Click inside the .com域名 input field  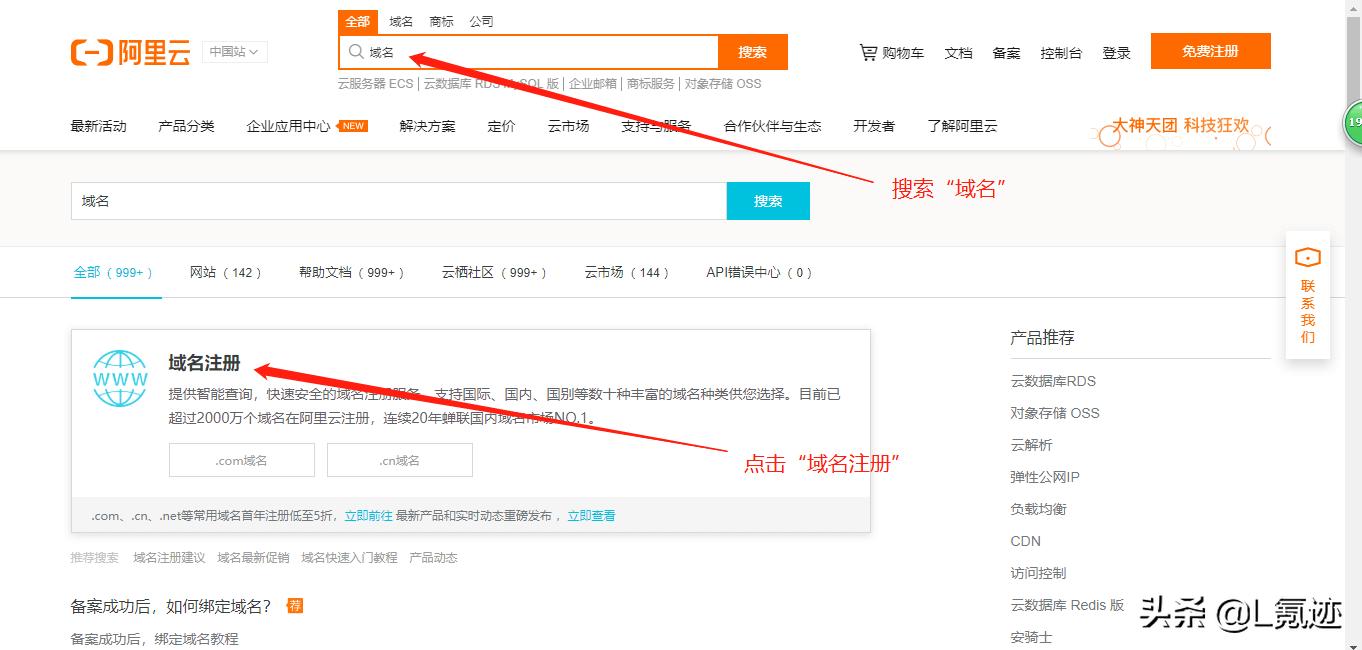(241, 459)
